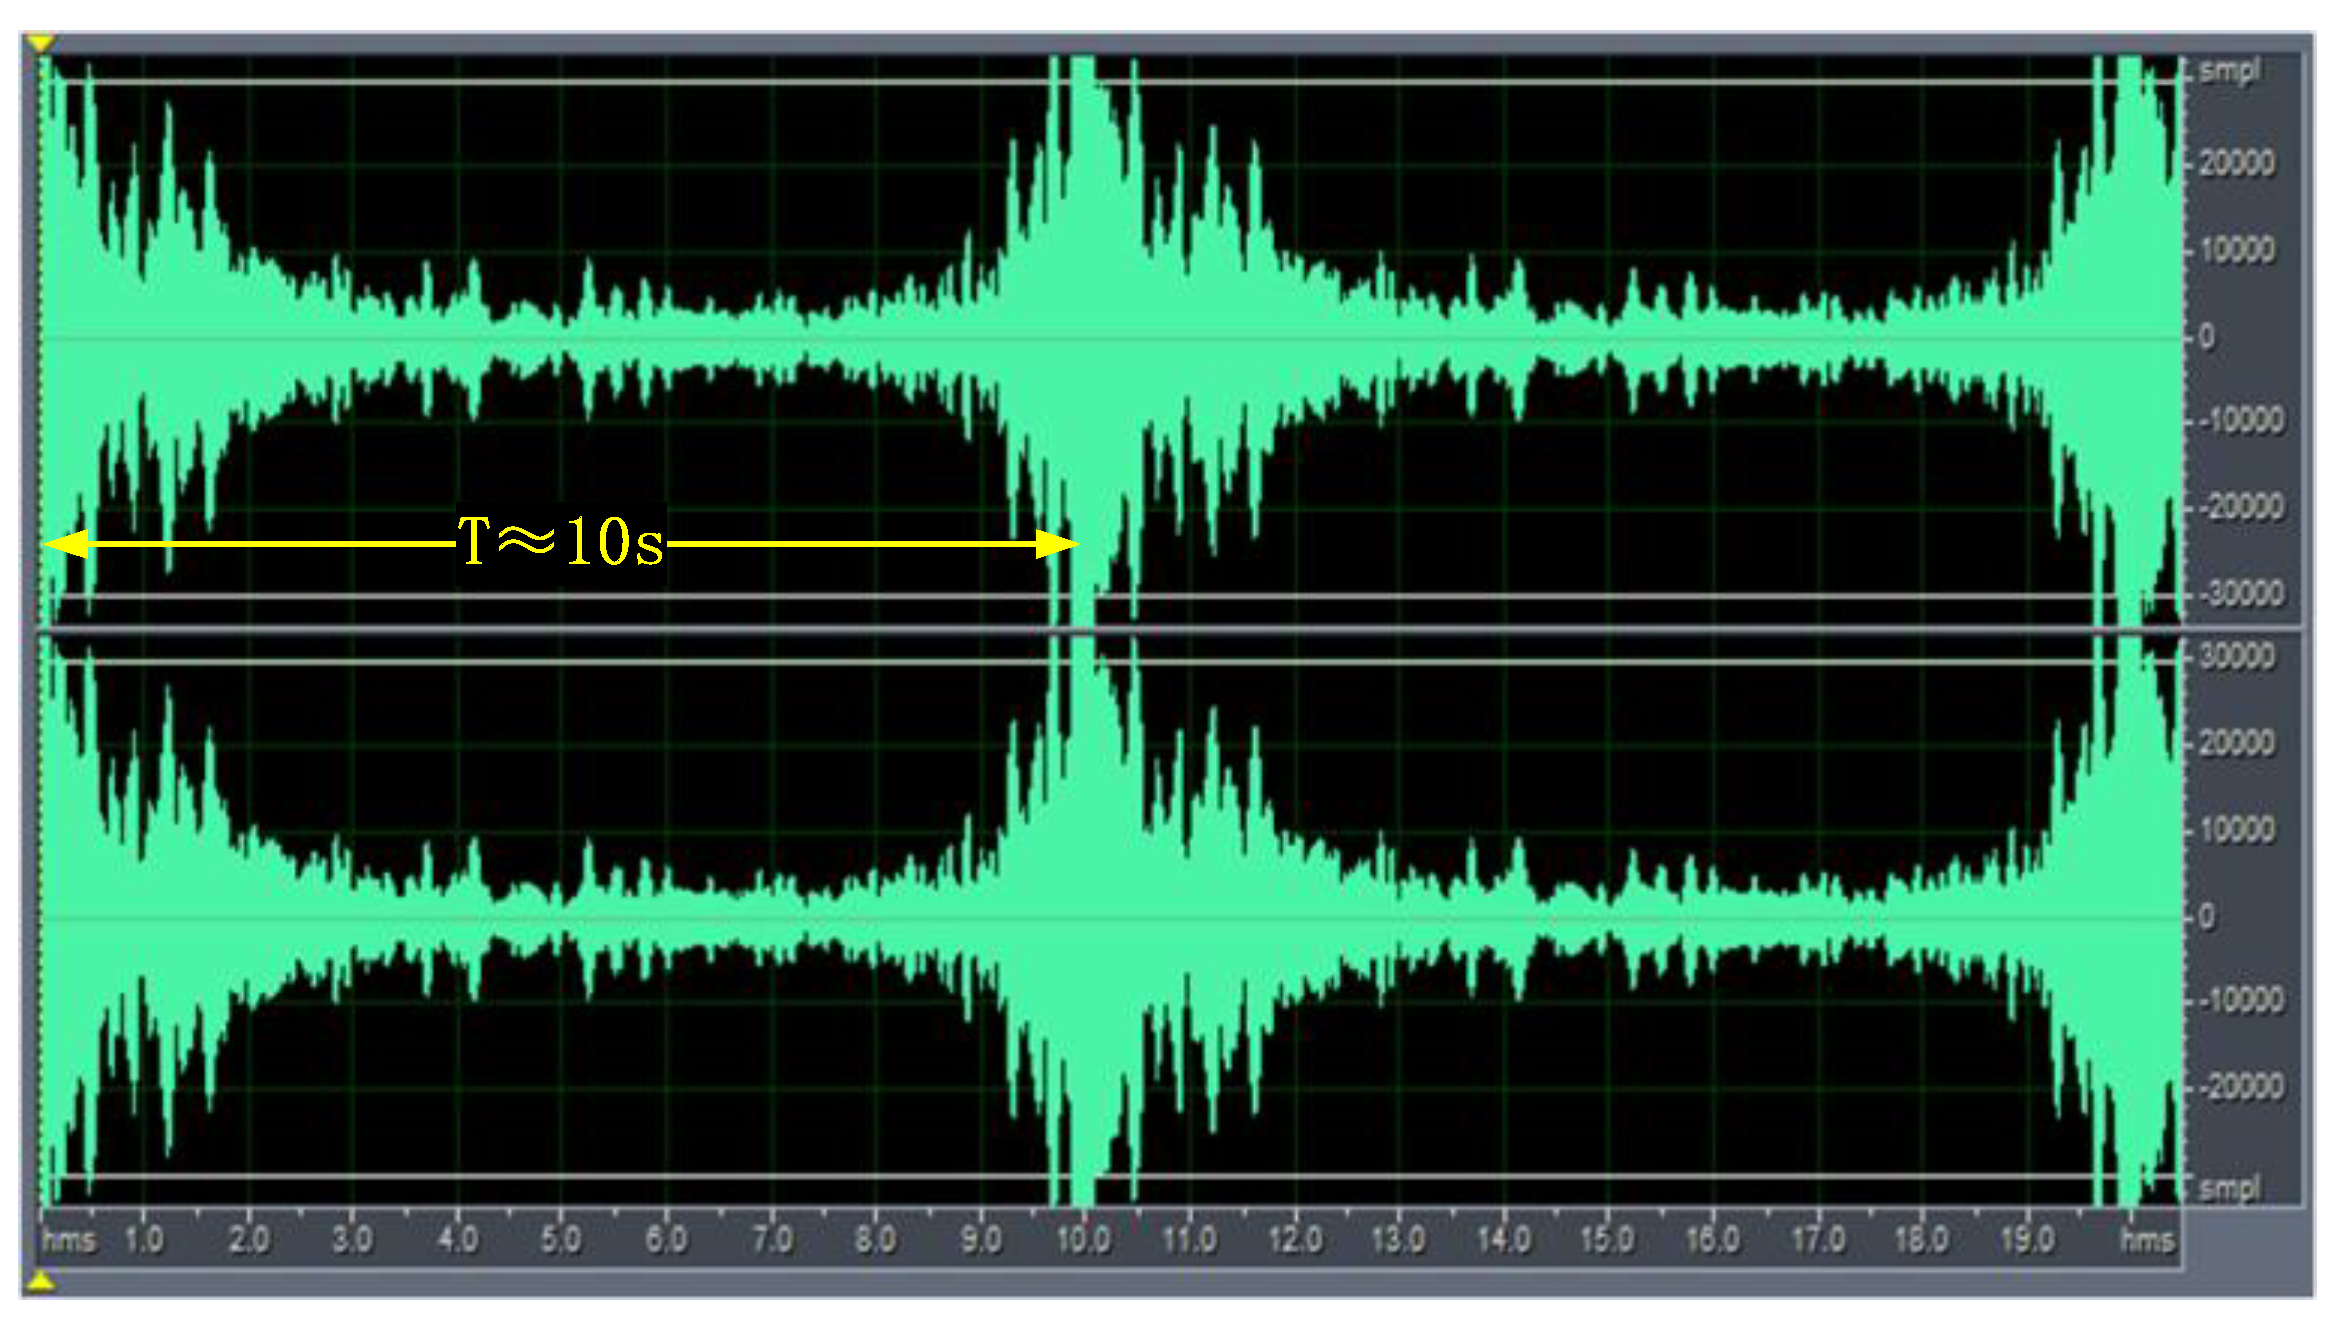Image resolution: width=2344 pixels, height=1319 pixels.
Task: Click the 10.0 mark on time ruler
Action: tap(1083, 1240)
